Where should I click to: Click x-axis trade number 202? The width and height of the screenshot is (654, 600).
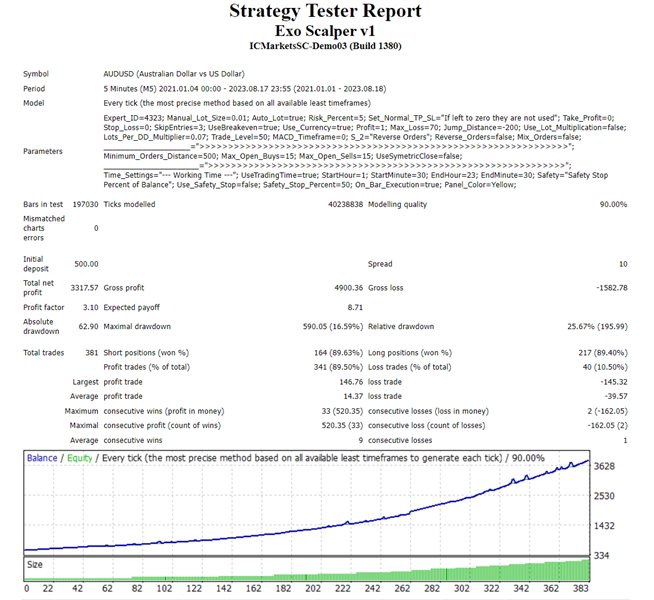tap(313, 588)
